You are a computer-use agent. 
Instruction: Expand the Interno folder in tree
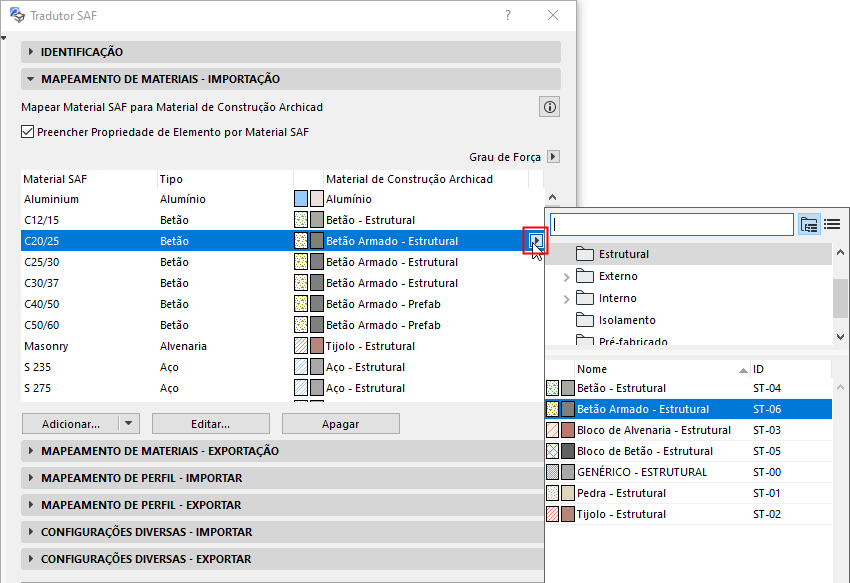coord(566,299)
